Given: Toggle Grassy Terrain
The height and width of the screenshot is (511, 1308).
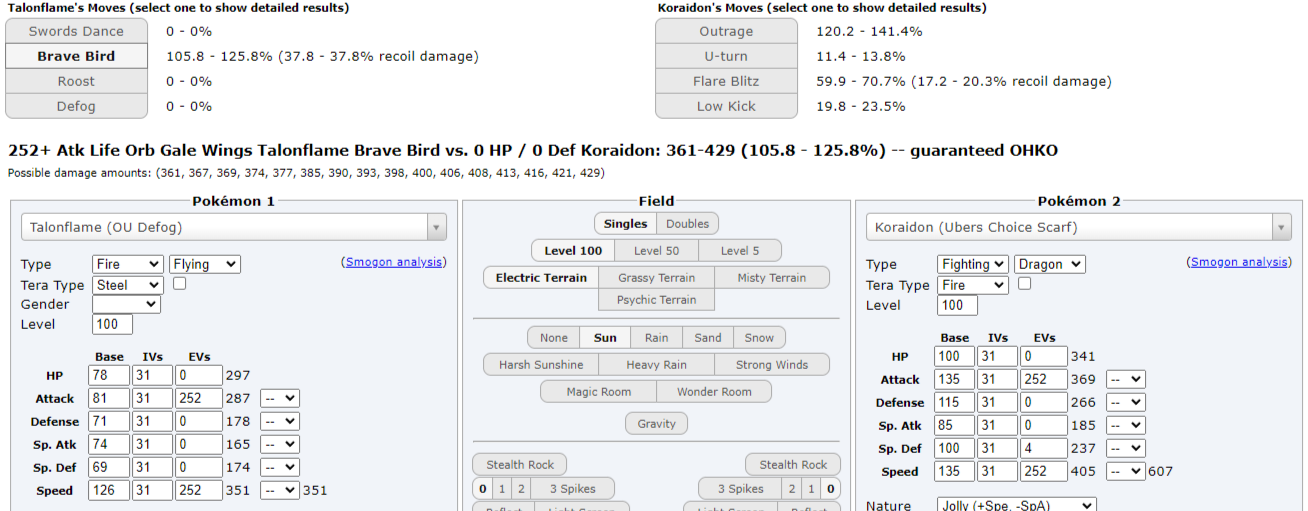Looking at the screenshot, I should tap(657, 277).
